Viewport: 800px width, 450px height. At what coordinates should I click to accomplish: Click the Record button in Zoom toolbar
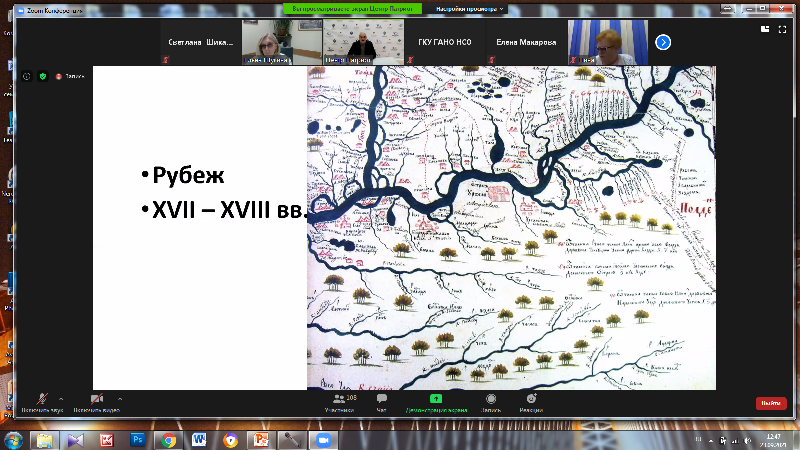[491, 403]
